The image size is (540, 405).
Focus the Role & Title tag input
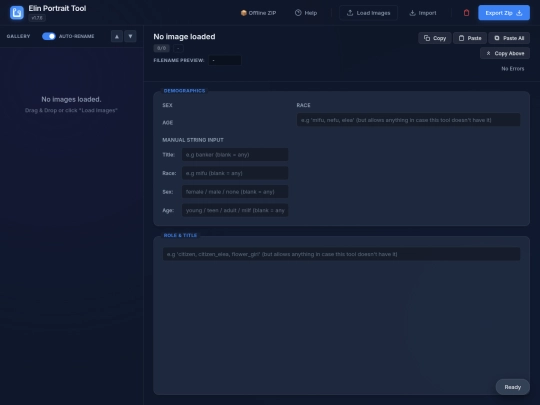click(341, 254)
